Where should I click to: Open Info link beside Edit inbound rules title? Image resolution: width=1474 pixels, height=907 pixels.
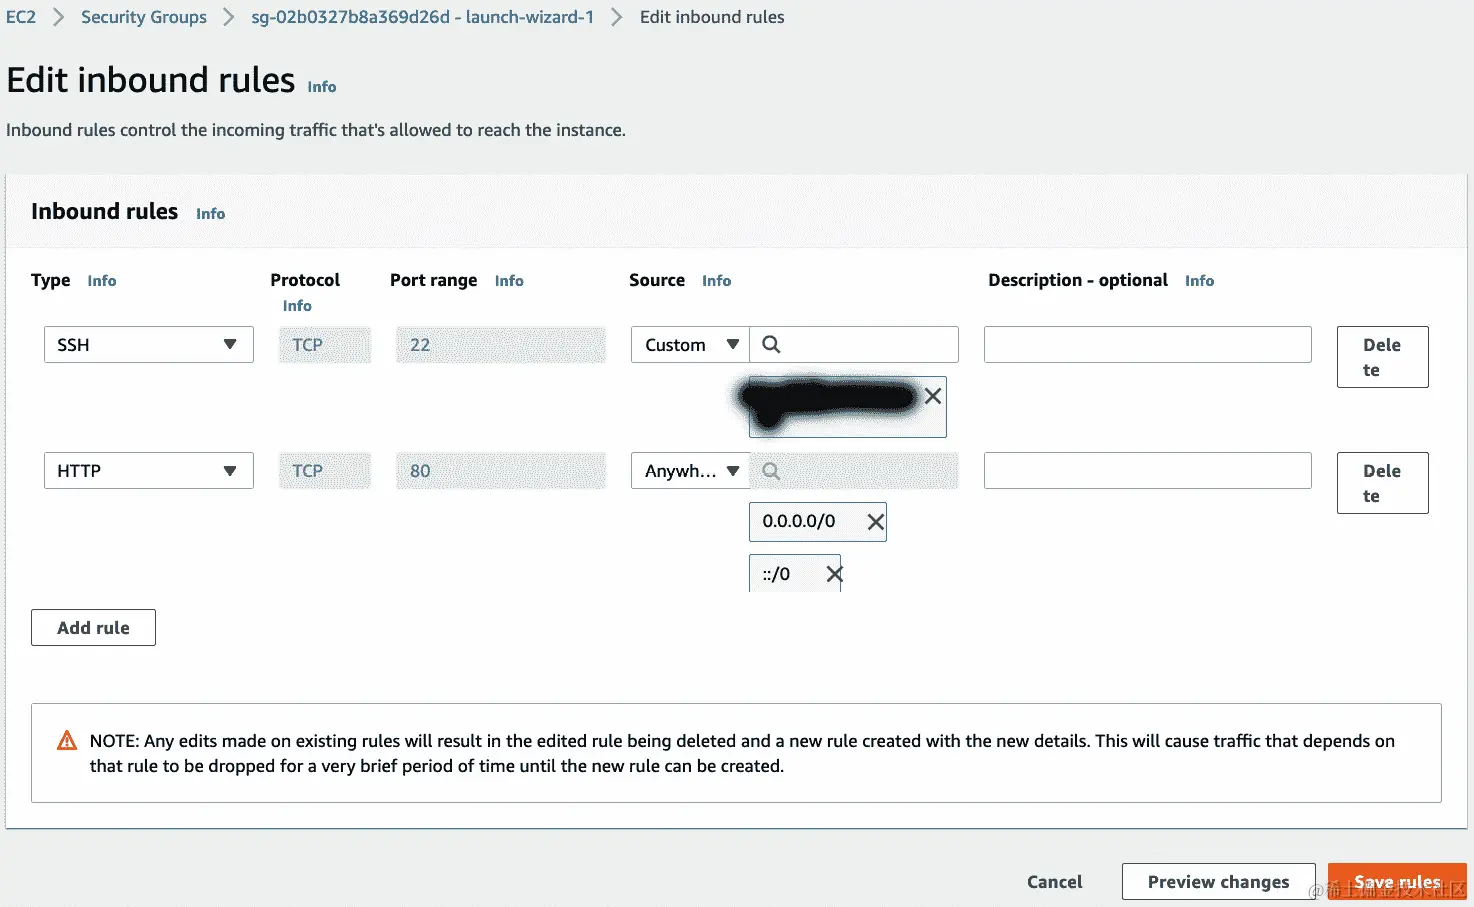tap(322, 87)
